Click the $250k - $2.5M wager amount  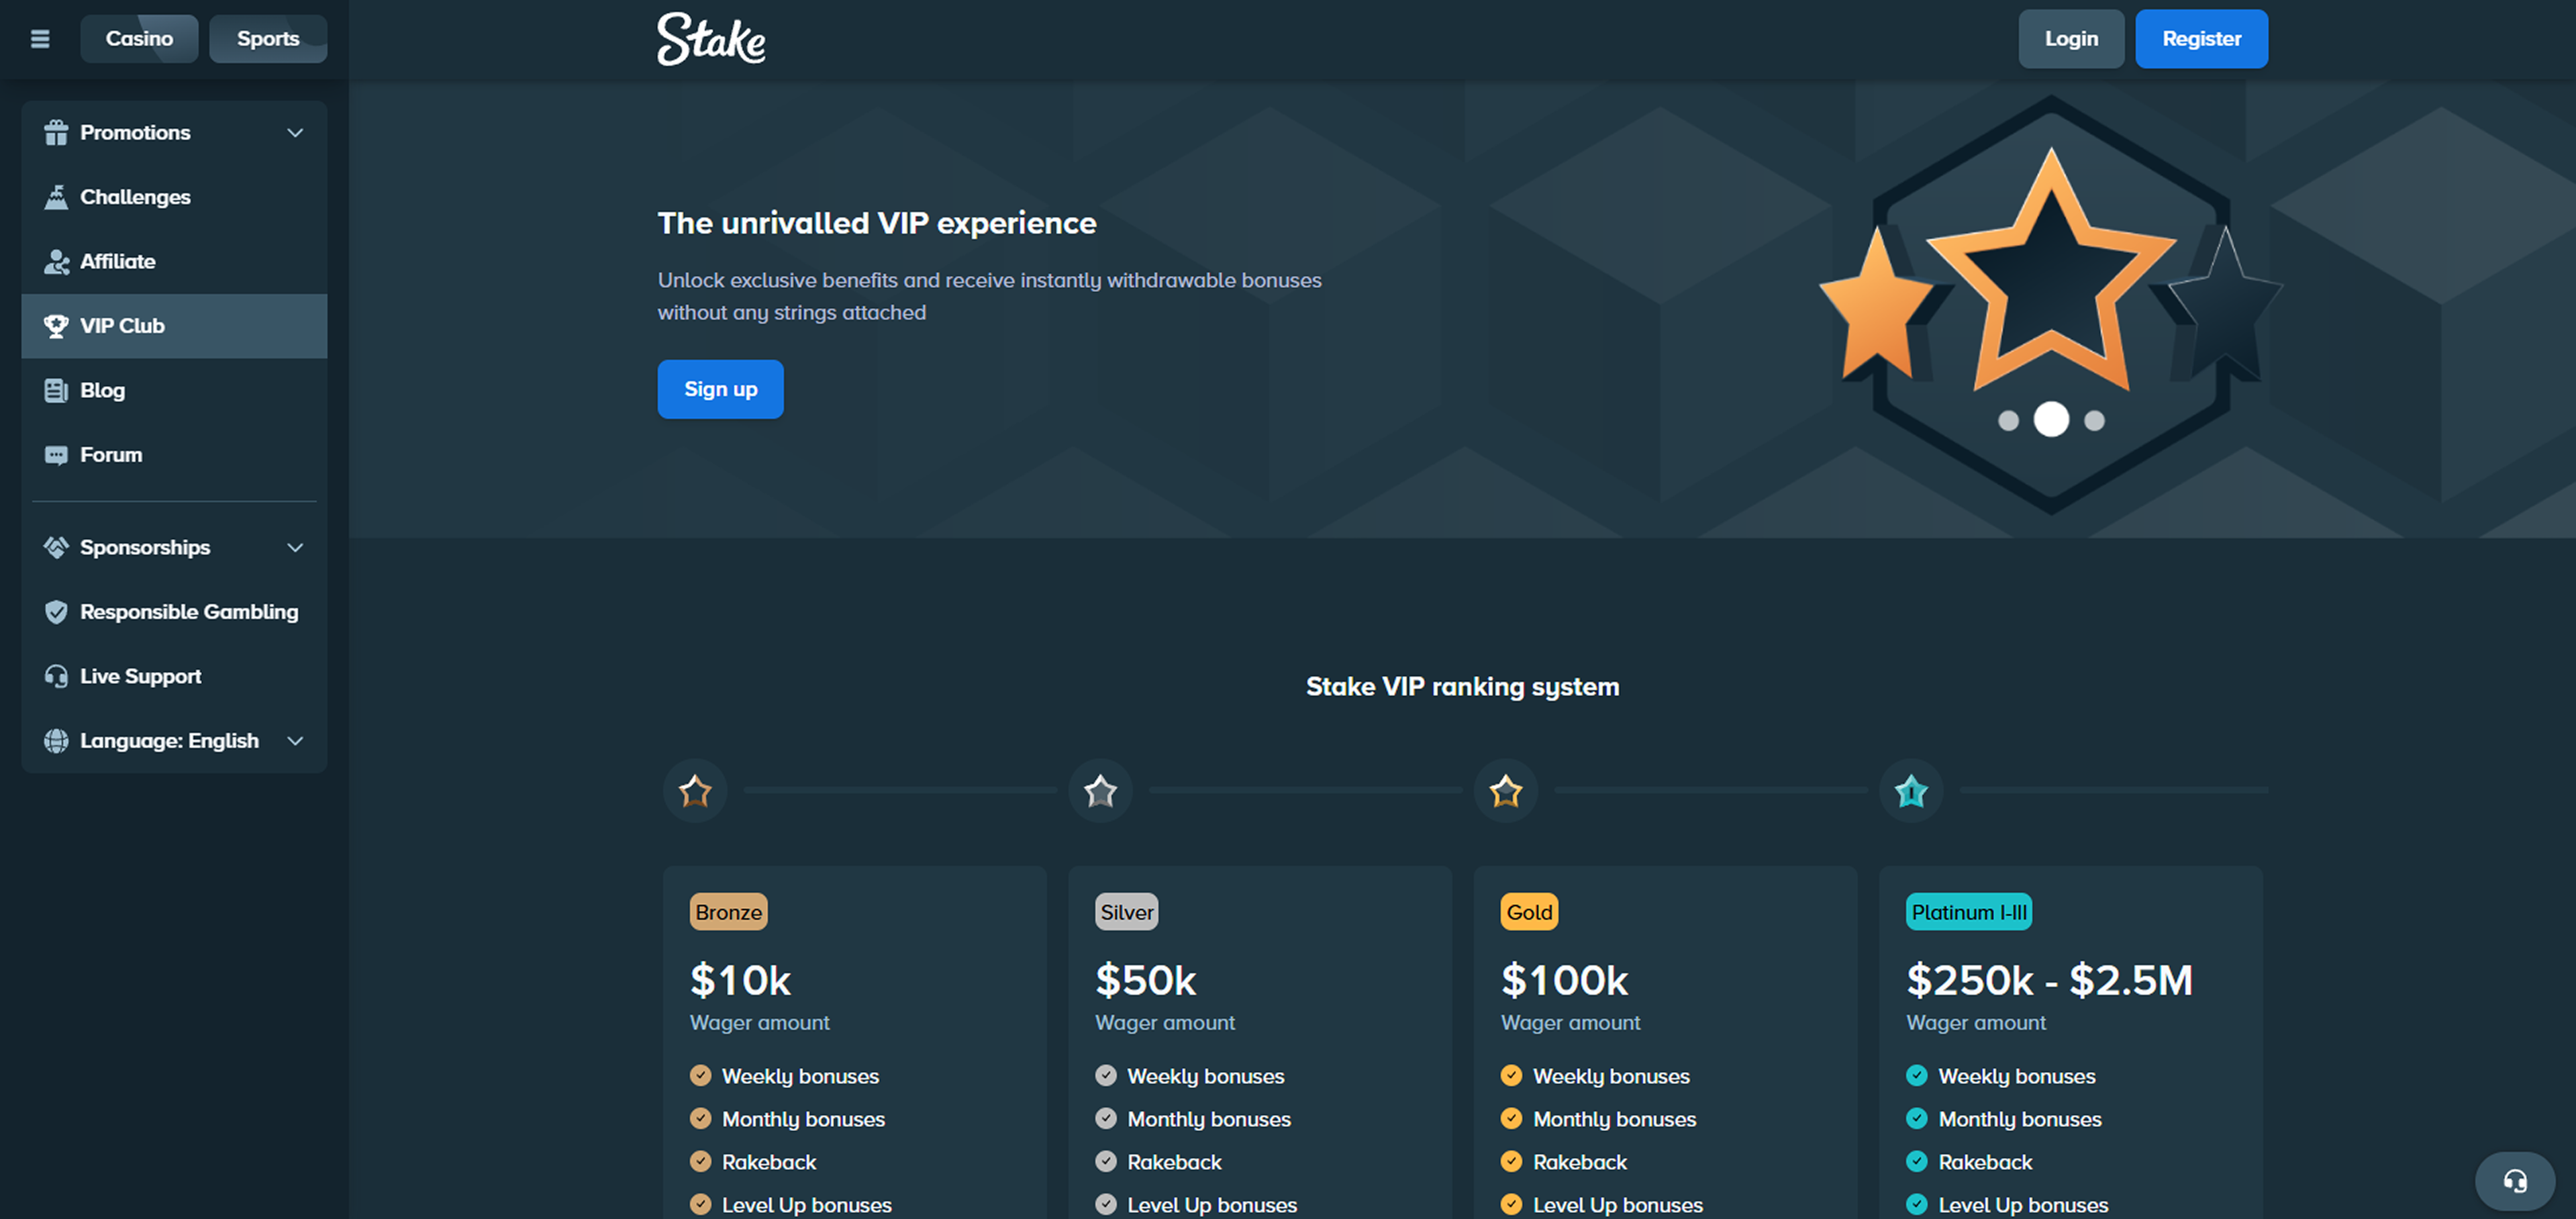tap(2049, 980)
